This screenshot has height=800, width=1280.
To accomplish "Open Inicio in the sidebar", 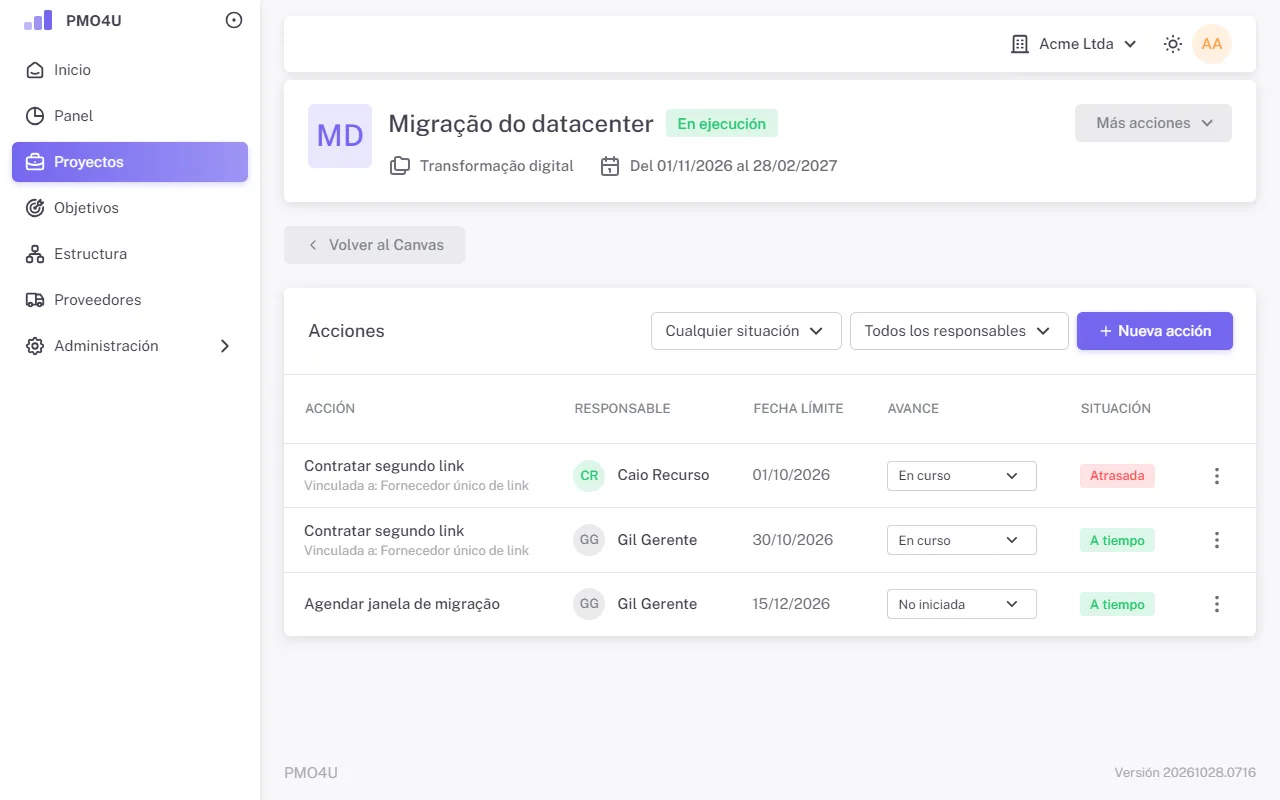I will tap(130, 70).
